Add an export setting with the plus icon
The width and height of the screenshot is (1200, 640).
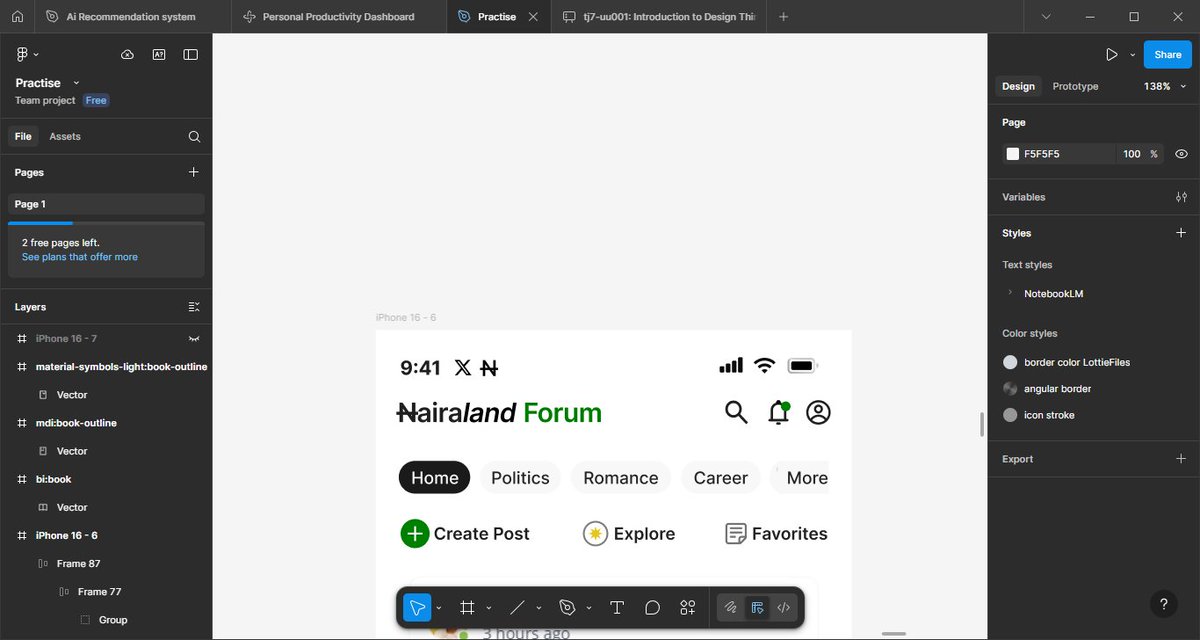[x=1181, y=459]
